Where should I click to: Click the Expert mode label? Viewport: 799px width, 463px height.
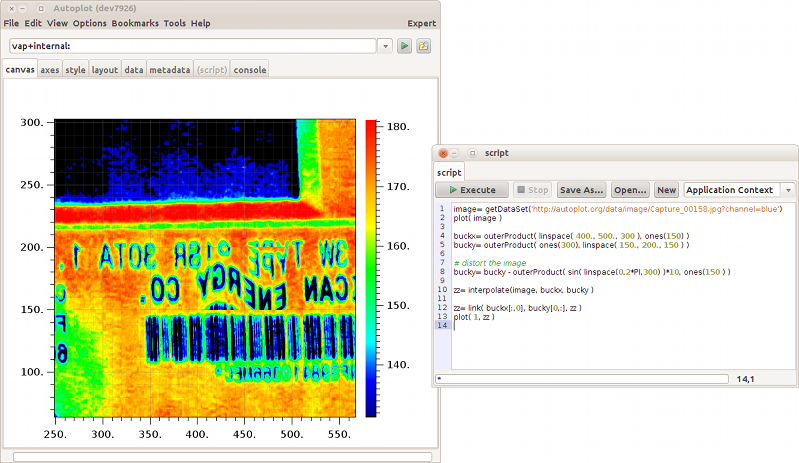click(421, 23)
